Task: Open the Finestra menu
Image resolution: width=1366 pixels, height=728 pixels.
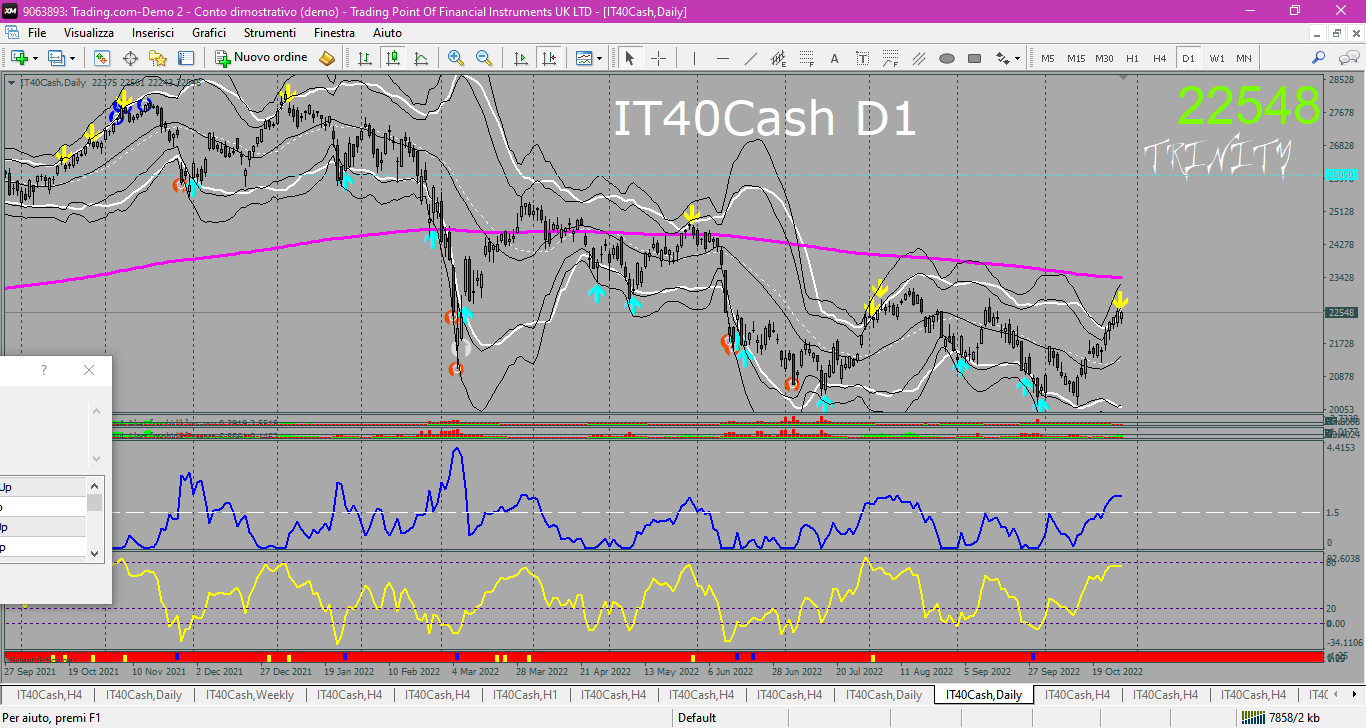Action: pos(334,33)
